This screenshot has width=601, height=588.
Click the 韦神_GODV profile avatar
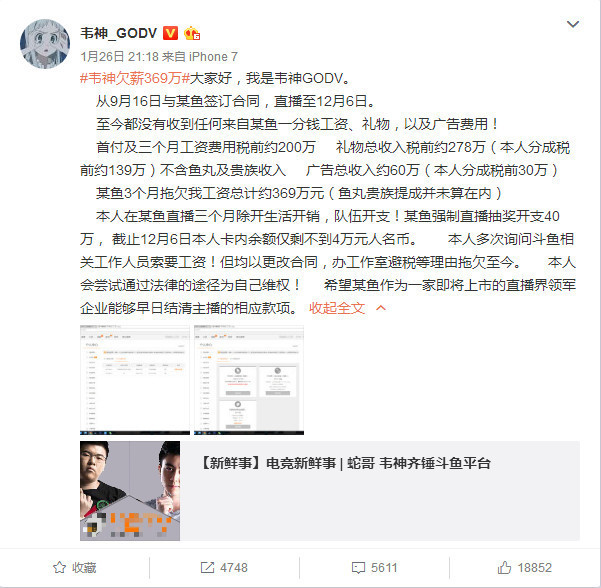(x=45, y=44)
